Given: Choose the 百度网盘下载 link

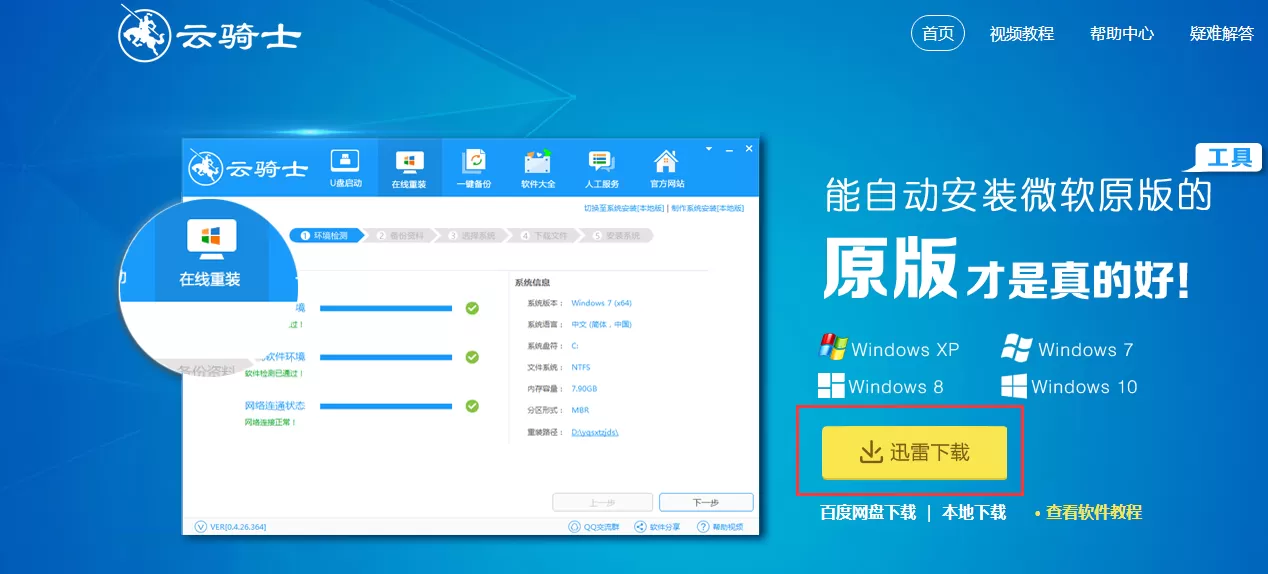Looking at the screenshot, I should point(868,512).
